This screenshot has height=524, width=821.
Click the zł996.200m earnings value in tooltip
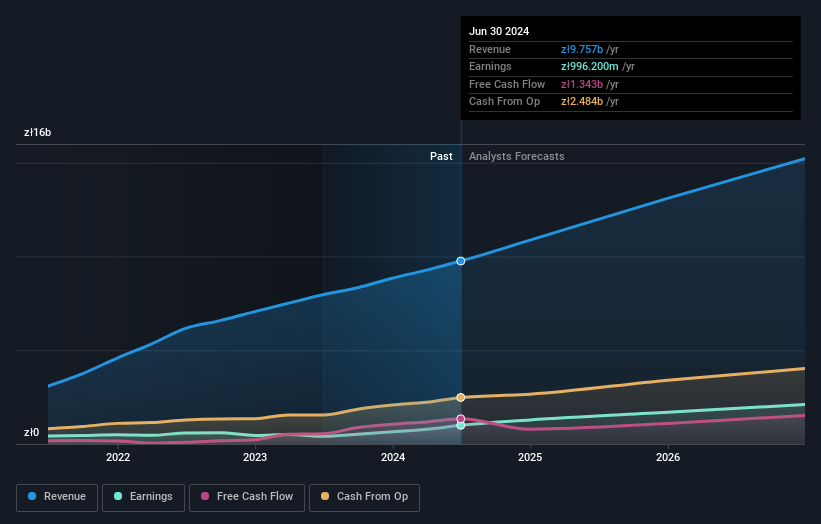point(590,66)
